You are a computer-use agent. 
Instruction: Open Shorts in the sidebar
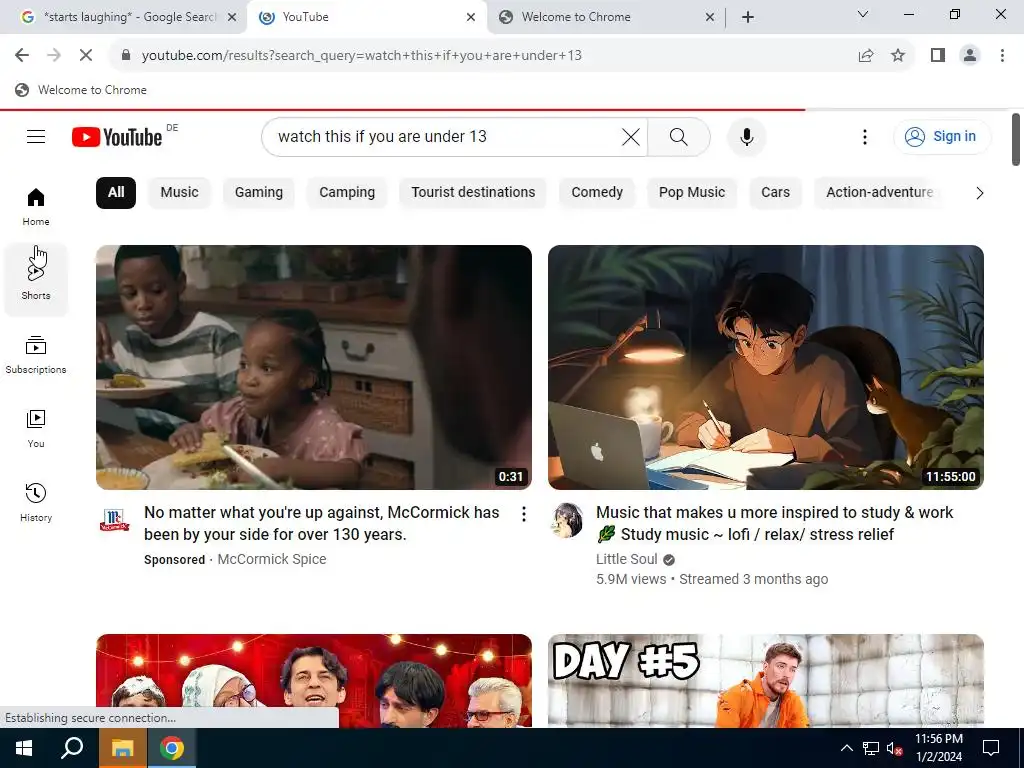36,280
